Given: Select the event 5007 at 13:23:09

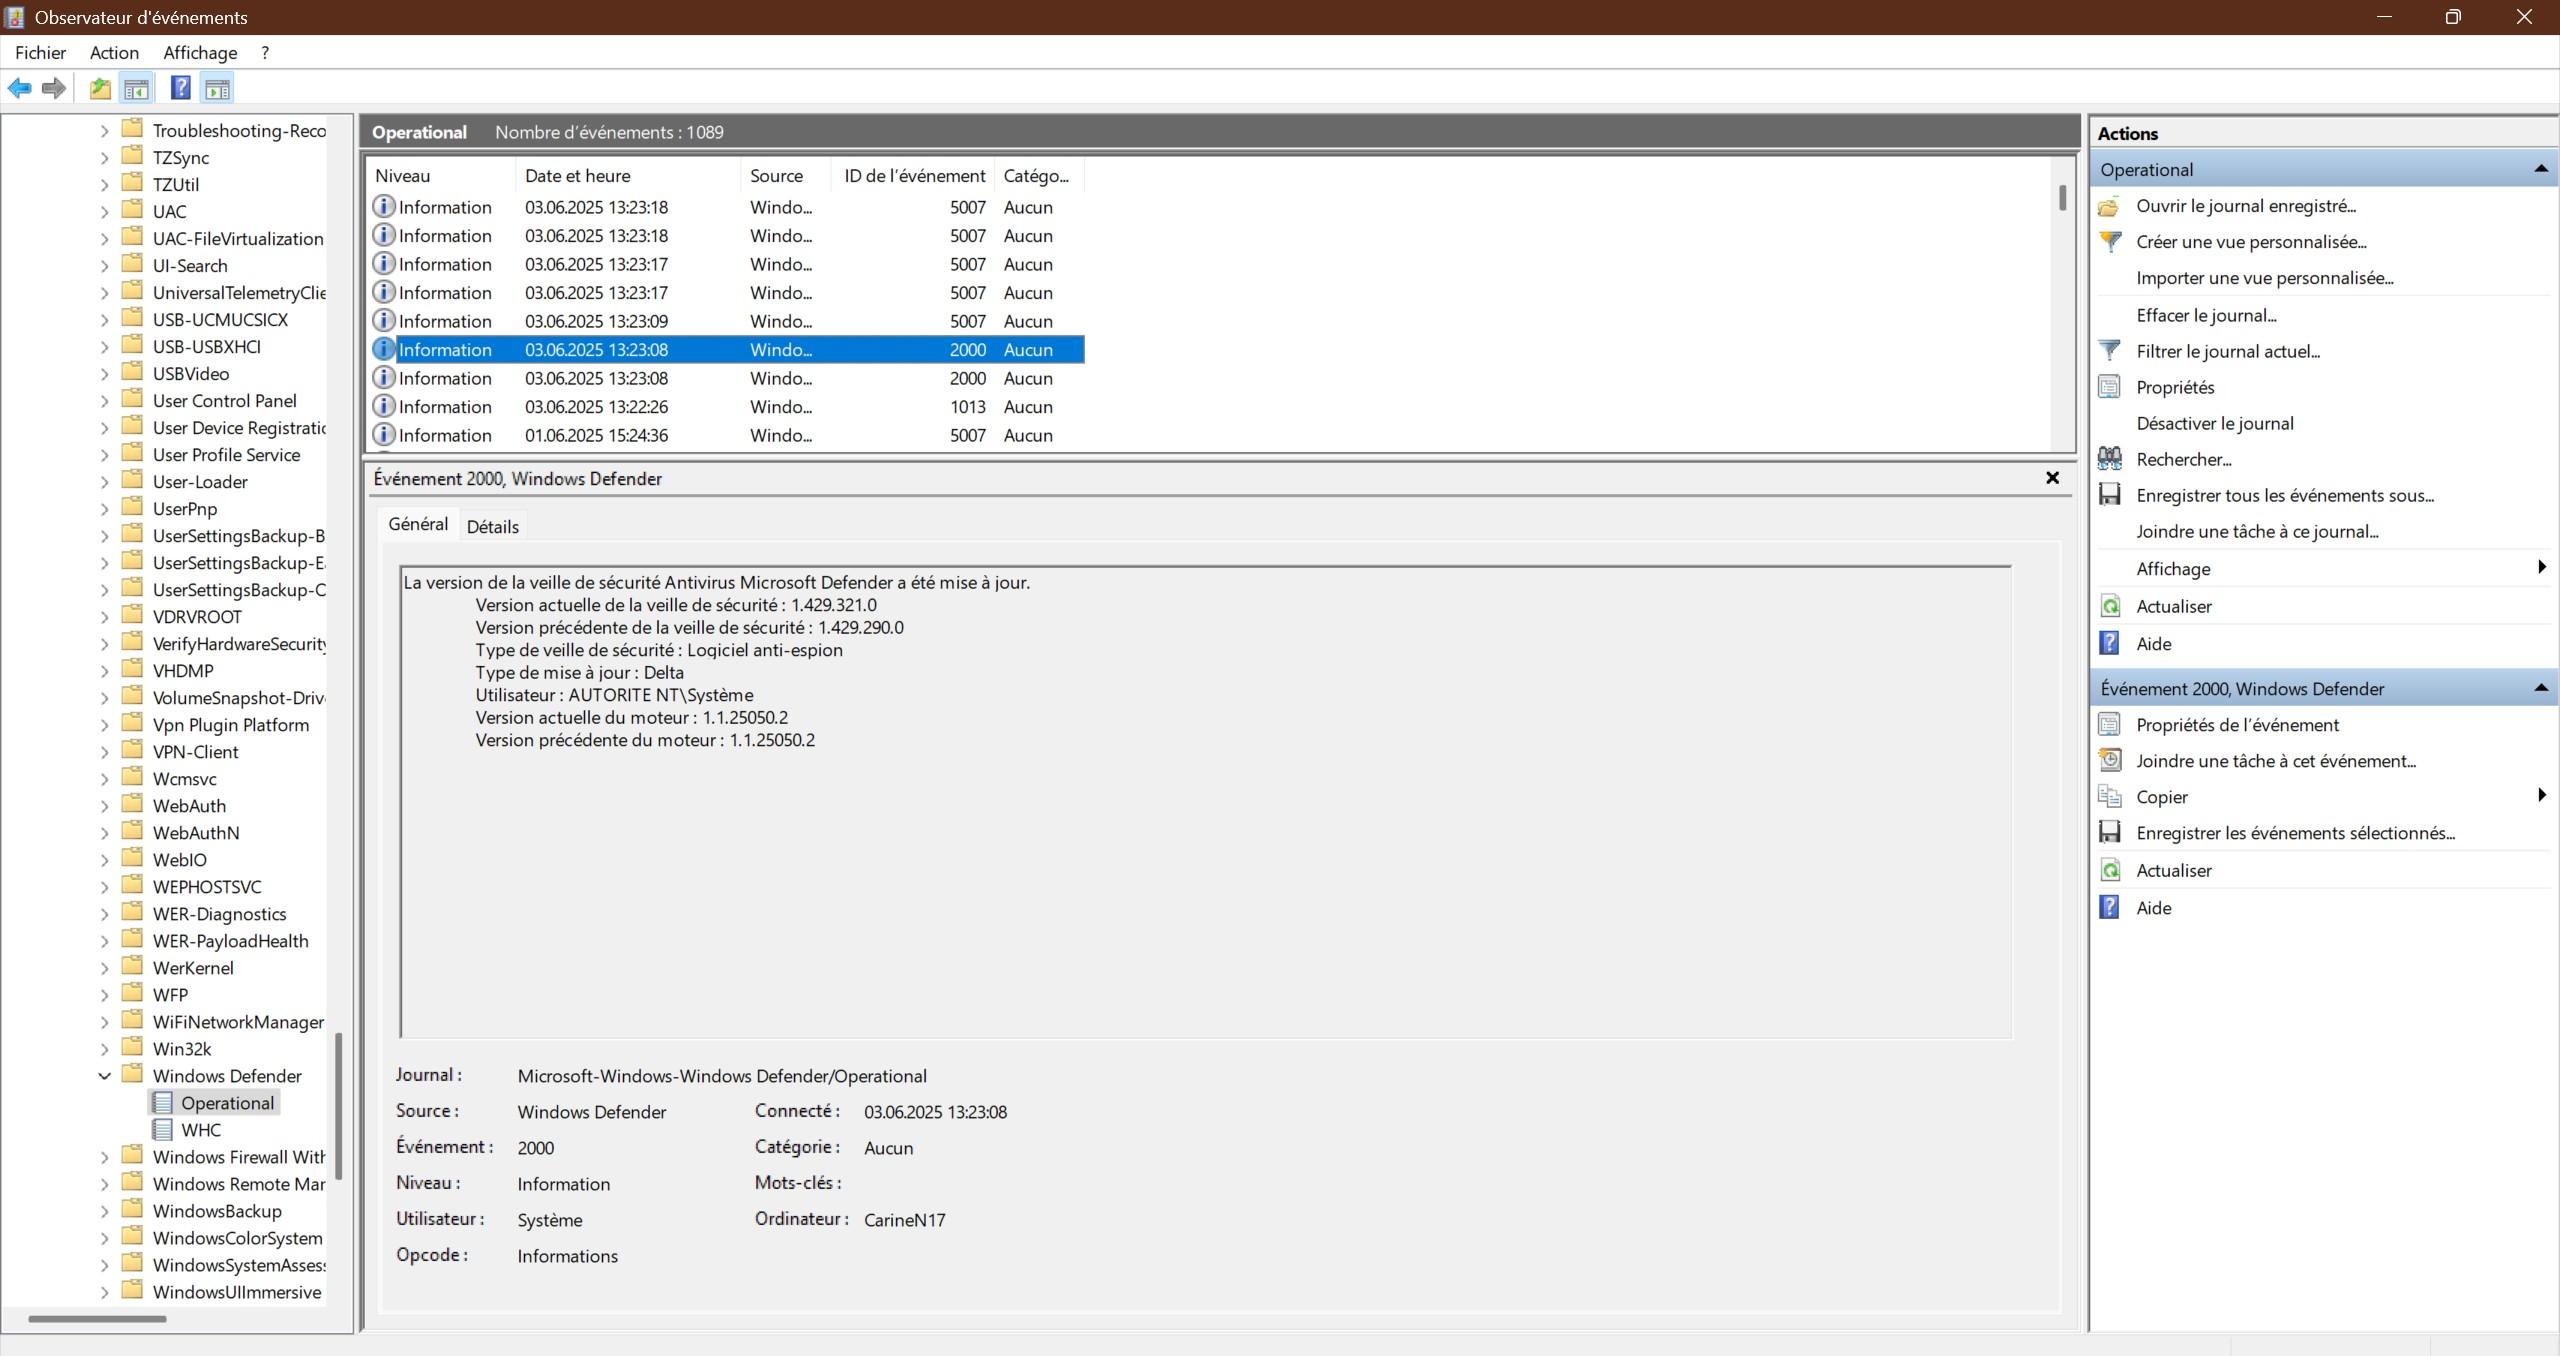Looking at the screenshot, I should pos(727,321).
